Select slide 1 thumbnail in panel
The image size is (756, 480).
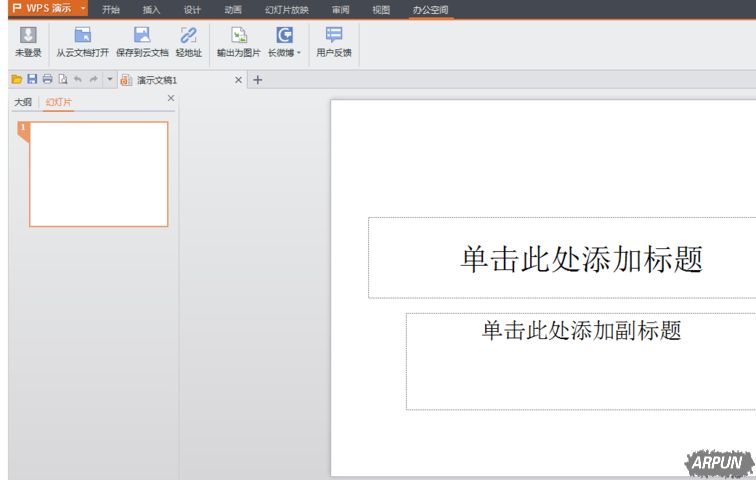click(x=99, y=174)
